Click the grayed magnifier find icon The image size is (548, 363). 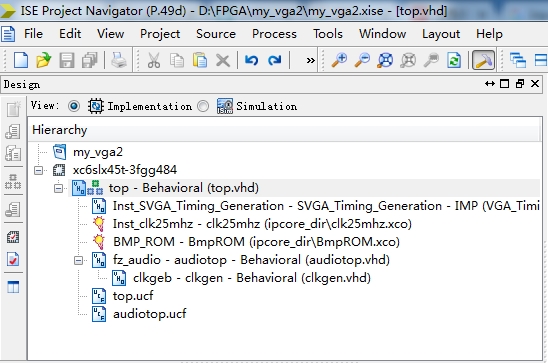click(x=431, y=60)
